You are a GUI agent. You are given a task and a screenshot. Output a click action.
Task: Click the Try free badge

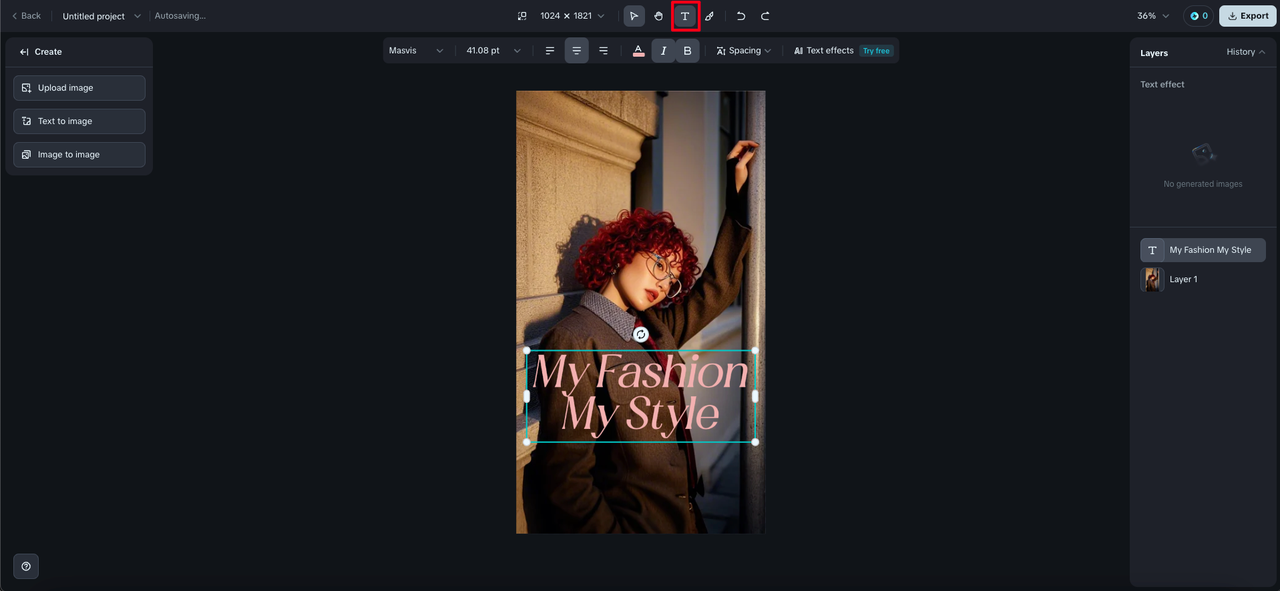[876, 51]
